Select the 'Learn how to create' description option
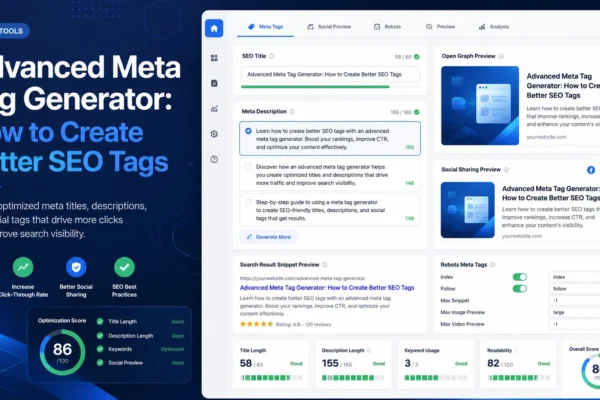This screenshot has height=400, width=600. point(330,139)
